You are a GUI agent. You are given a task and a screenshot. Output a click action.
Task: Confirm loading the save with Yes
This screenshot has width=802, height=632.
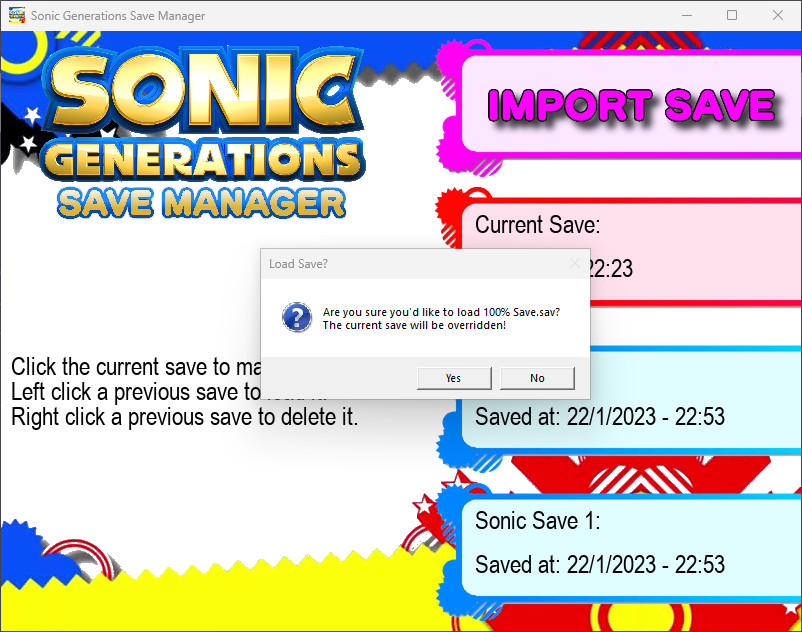point(453,378)
